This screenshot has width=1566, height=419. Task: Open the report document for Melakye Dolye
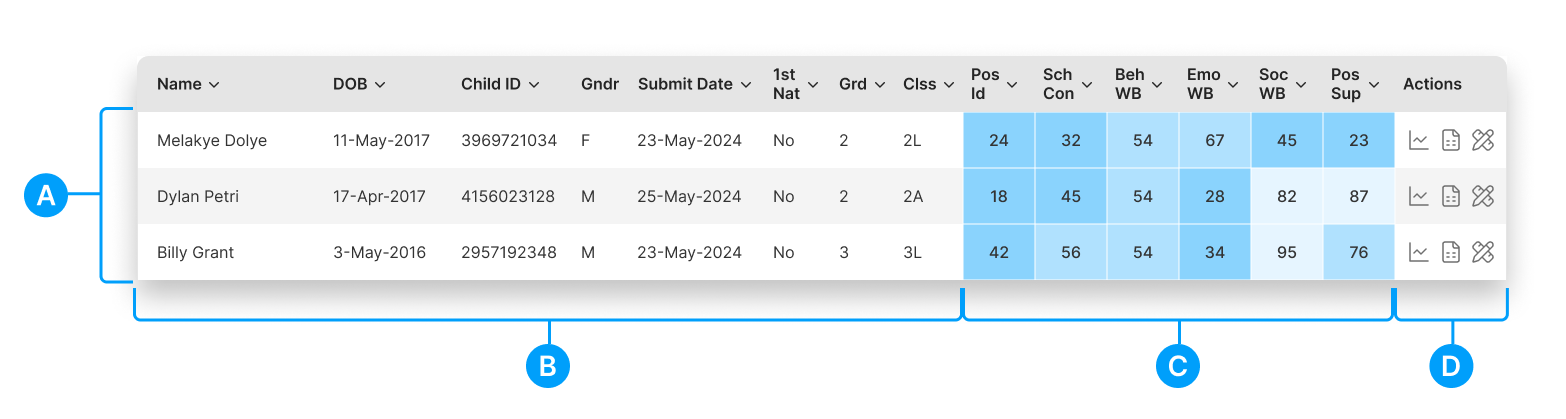click(x=1451, y=140)
